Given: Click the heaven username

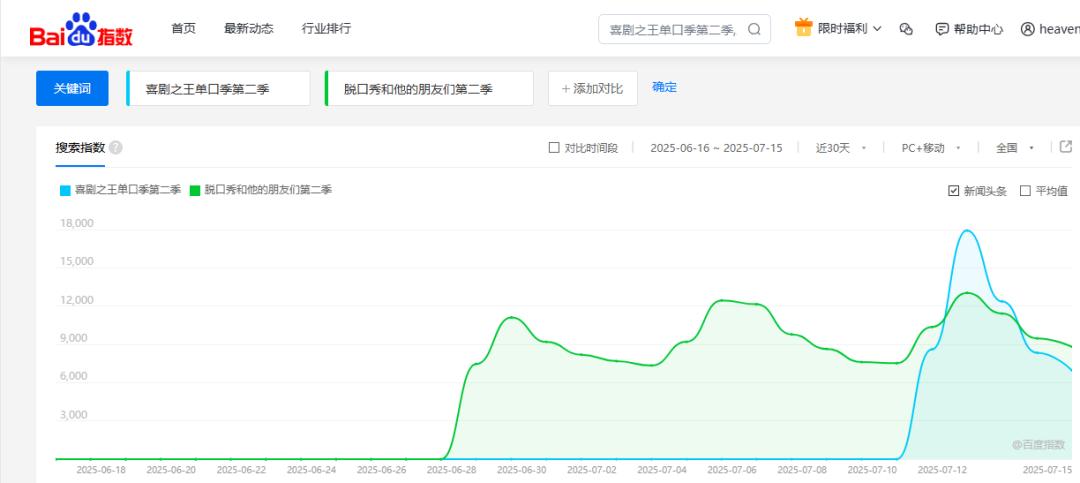Looking at the screenshot, I should 1059,29.
